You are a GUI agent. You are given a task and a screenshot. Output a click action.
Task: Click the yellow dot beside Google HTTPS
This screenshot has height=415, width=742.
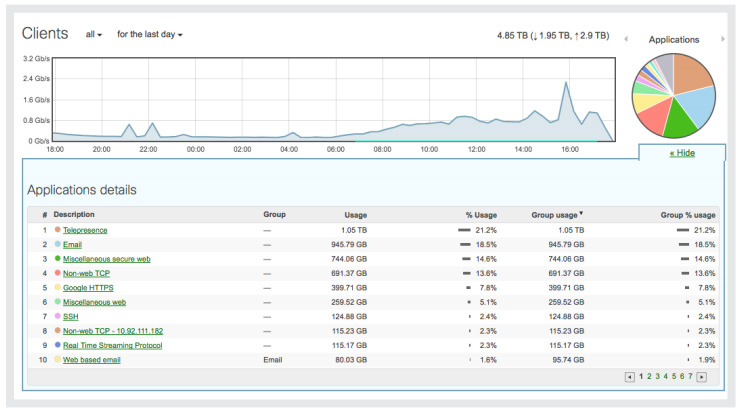tap(57, 287)
